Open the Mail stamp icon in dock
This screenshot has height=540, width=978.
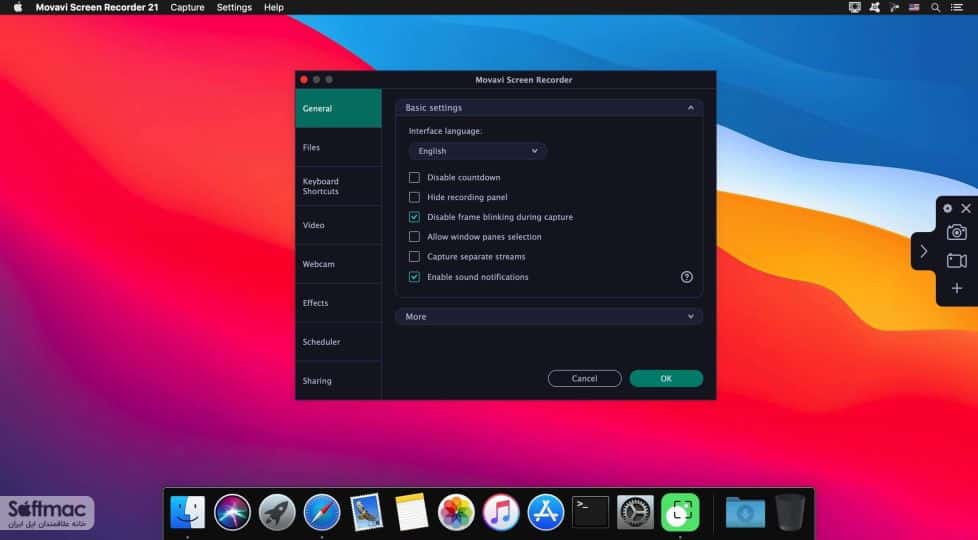366,513
